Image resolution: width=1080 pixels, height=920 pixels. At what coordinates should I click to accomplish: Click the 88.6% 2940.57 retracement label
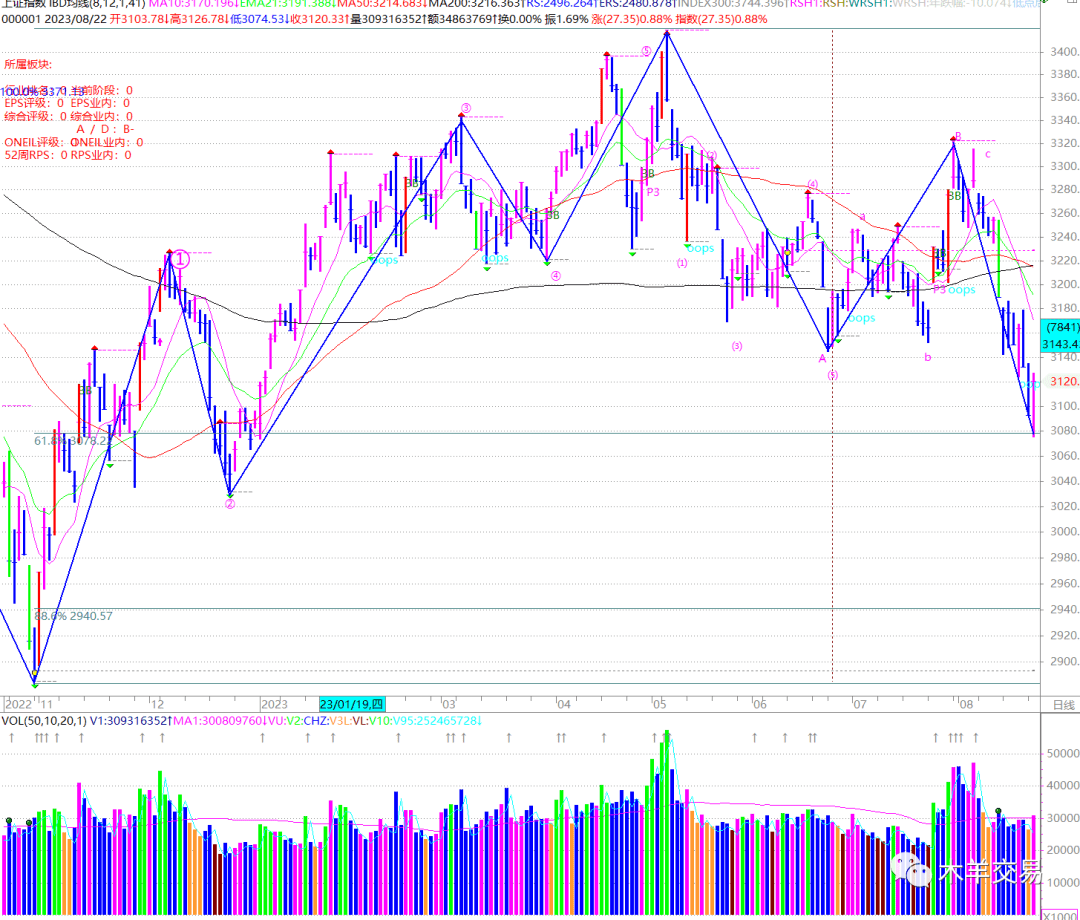(x=73, y=616)
